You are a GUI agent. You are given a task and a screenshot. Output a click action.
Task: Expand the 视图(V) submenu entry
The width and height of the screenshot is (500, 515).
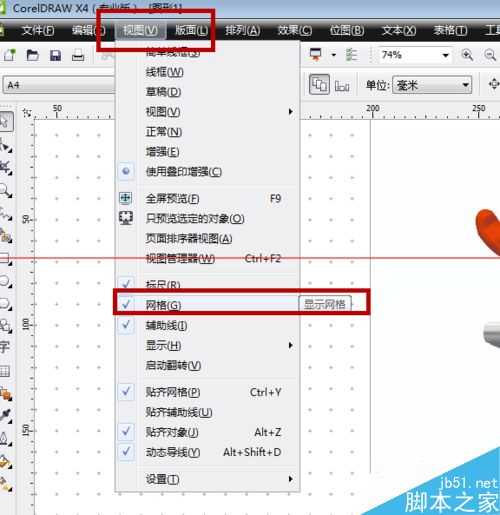[x=207, y=112]
